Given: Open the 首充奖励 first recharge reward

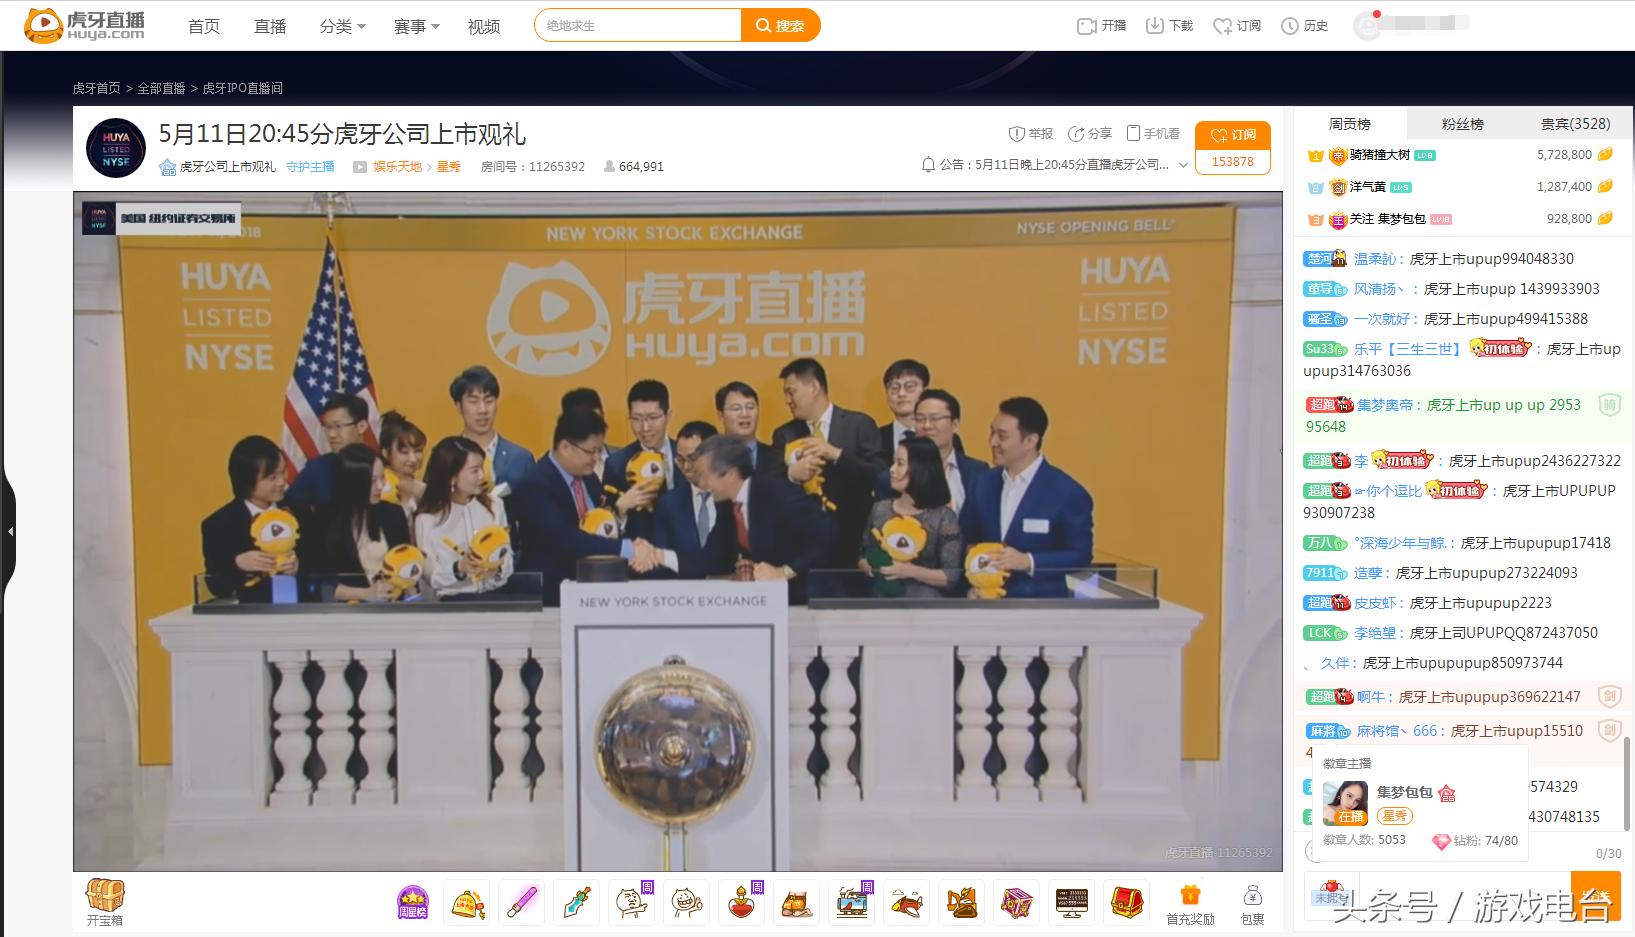Looking at the screenshot, I should [1189, 900].
